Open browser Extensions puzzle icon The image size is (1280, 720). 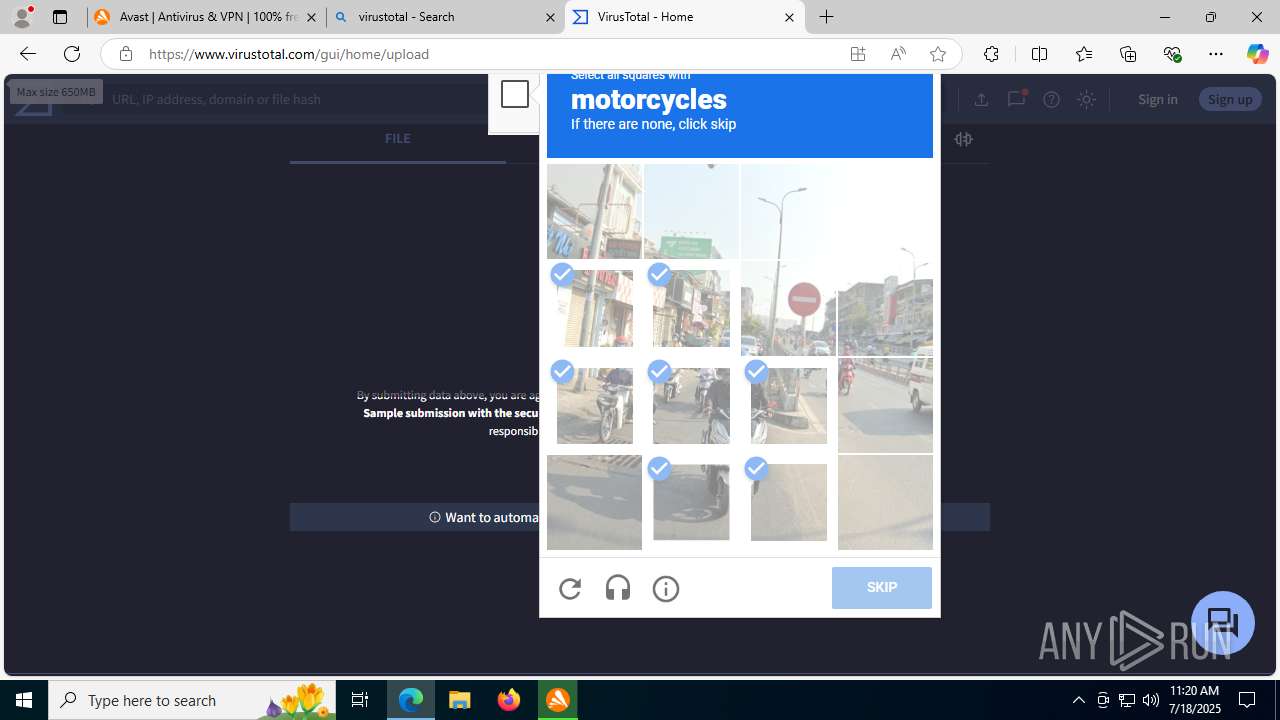[x=991, y=54]
